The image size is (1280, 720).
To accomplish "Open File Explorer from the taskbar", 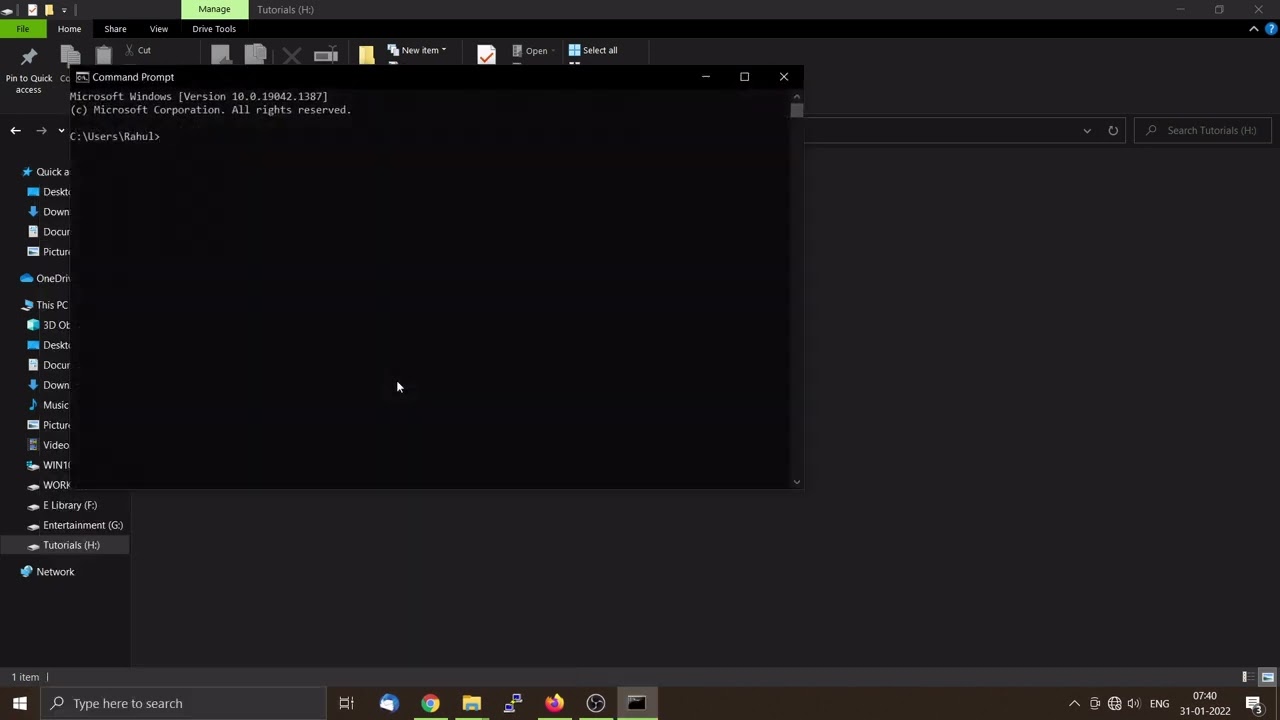I will [x=471, y=703].
